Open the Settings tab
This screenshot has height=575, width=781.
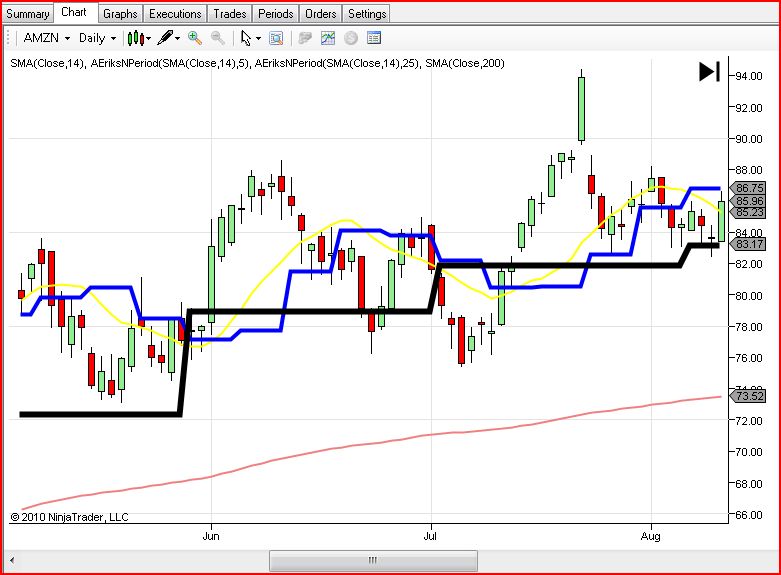coord(367,14)
